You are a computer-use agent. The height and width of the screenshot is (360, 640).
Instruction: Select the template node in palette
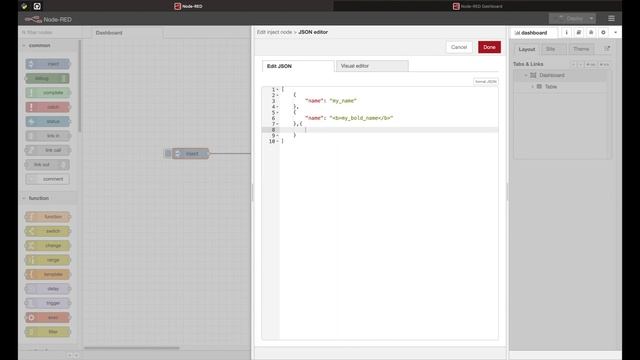(48, 274)
